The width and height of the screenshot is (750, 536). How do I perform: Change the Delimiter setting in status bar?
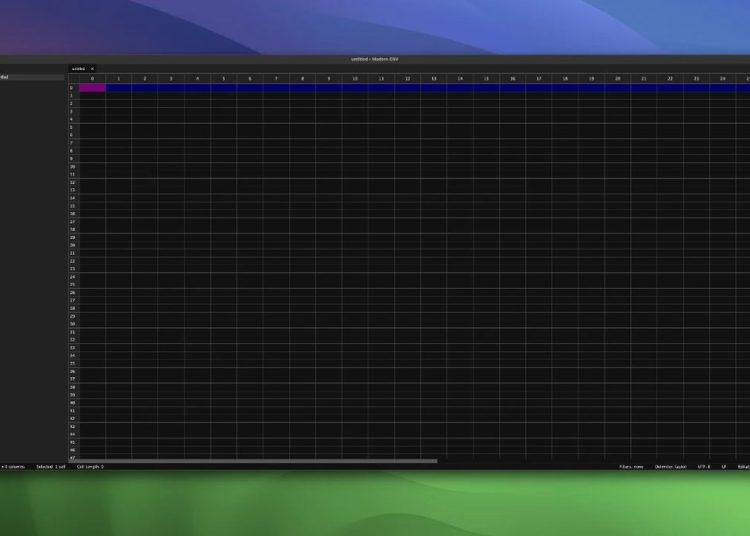tap(670, 466)
